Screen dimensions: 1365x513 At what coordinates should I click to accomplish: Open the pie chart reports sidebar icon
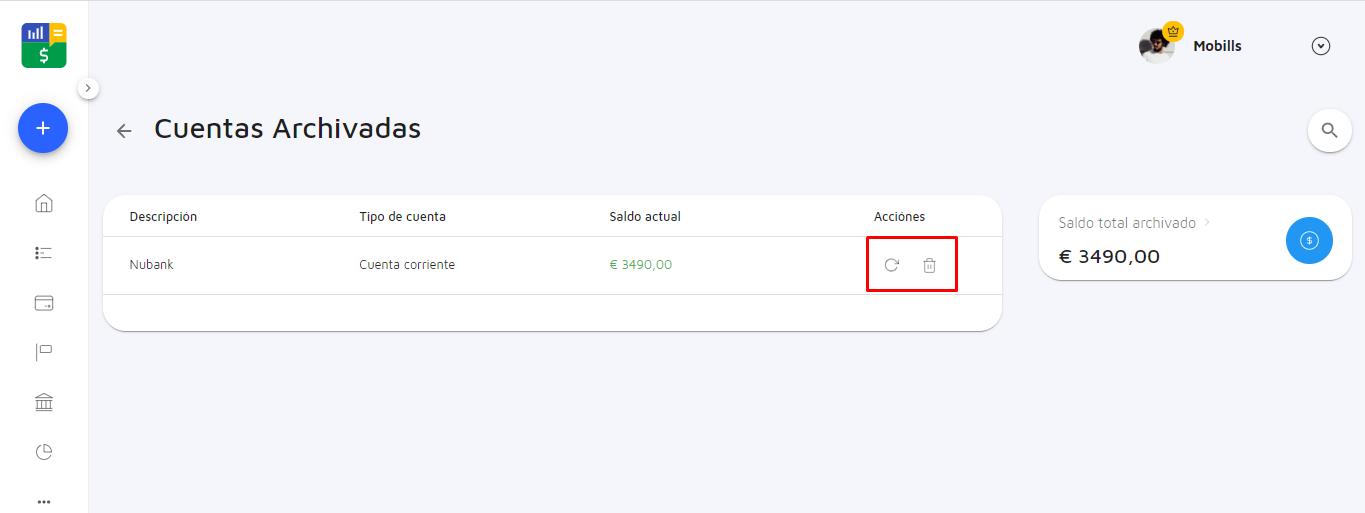coord(44,452)
